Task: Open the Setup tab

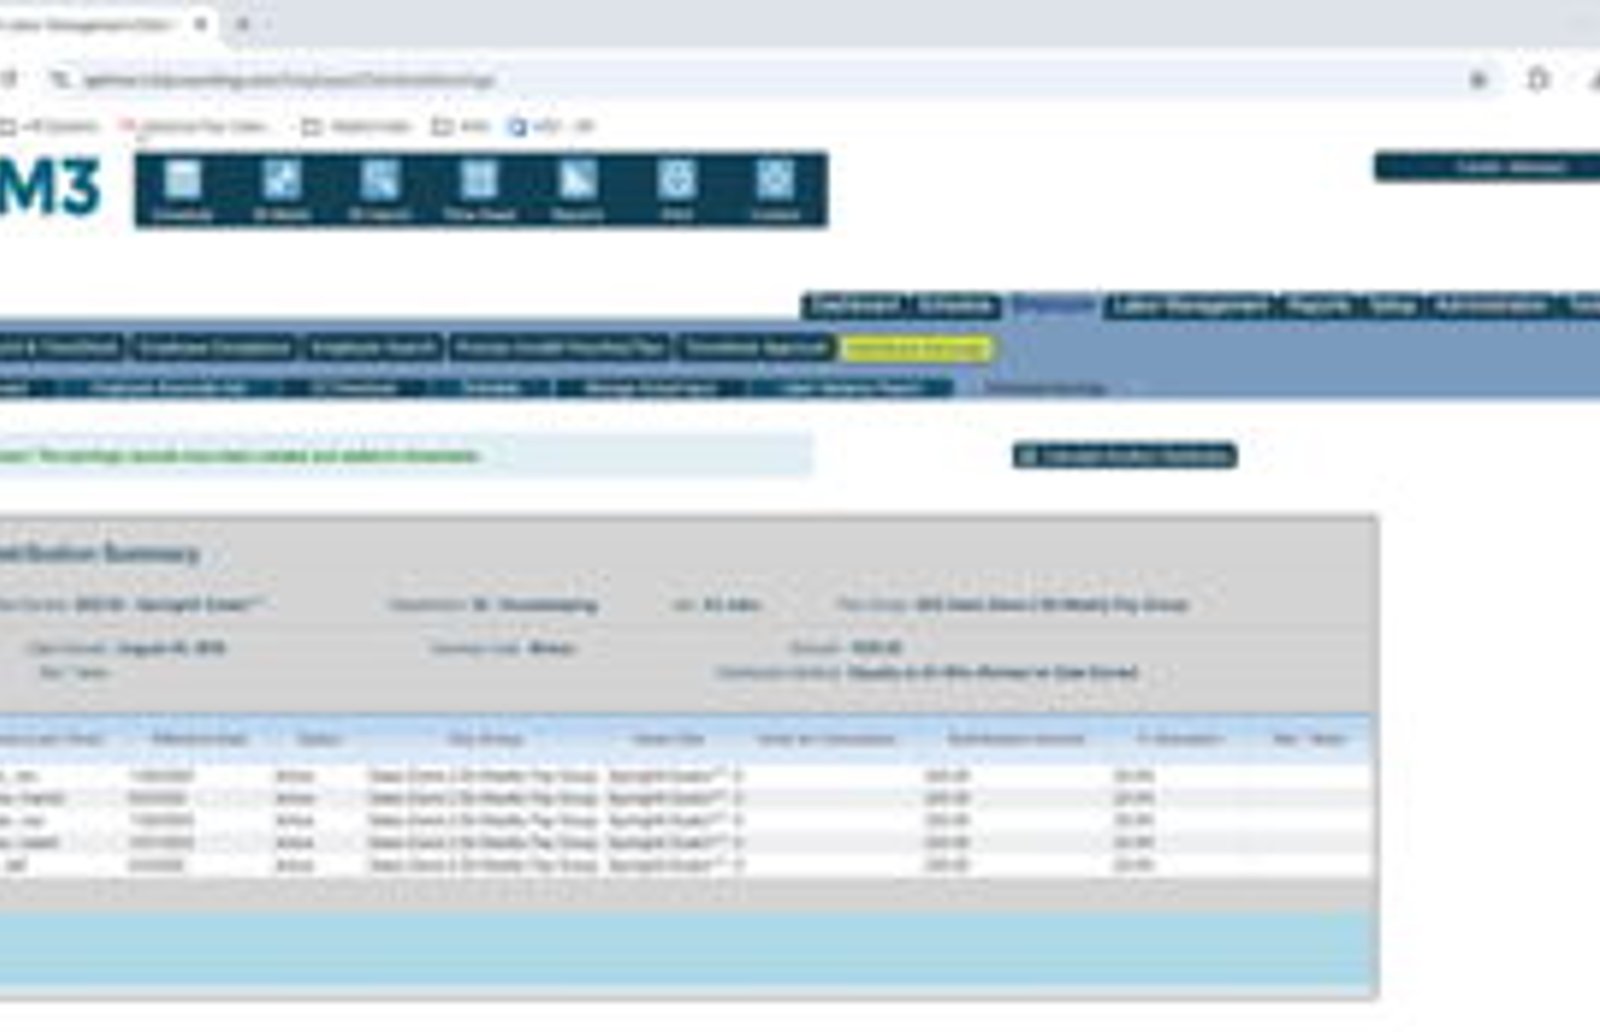Action: [1393, 306]
